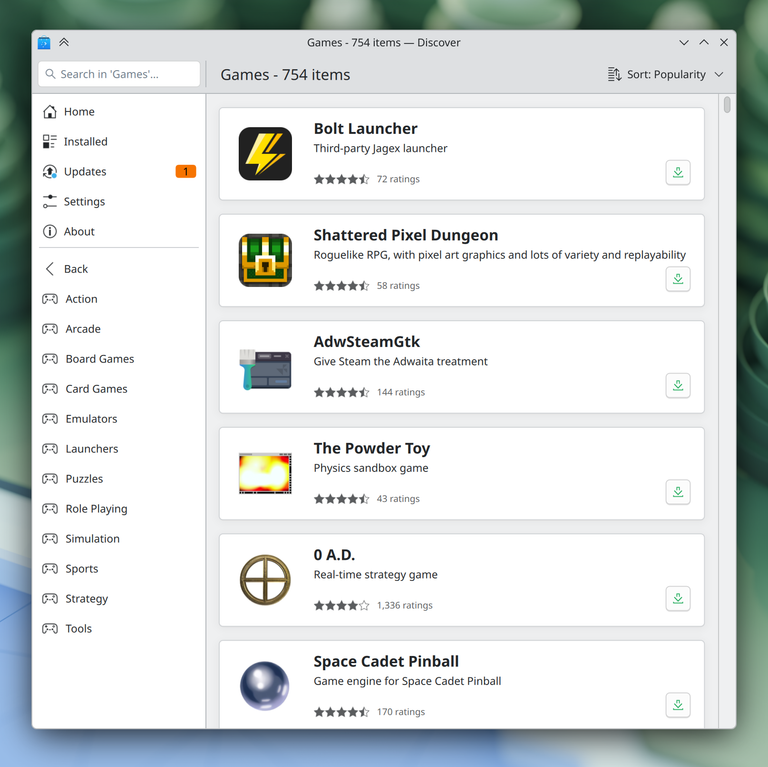Install Bolt Launcher using its download button
This screenshot has height=767, width=768.
click(x=678, y=173)
